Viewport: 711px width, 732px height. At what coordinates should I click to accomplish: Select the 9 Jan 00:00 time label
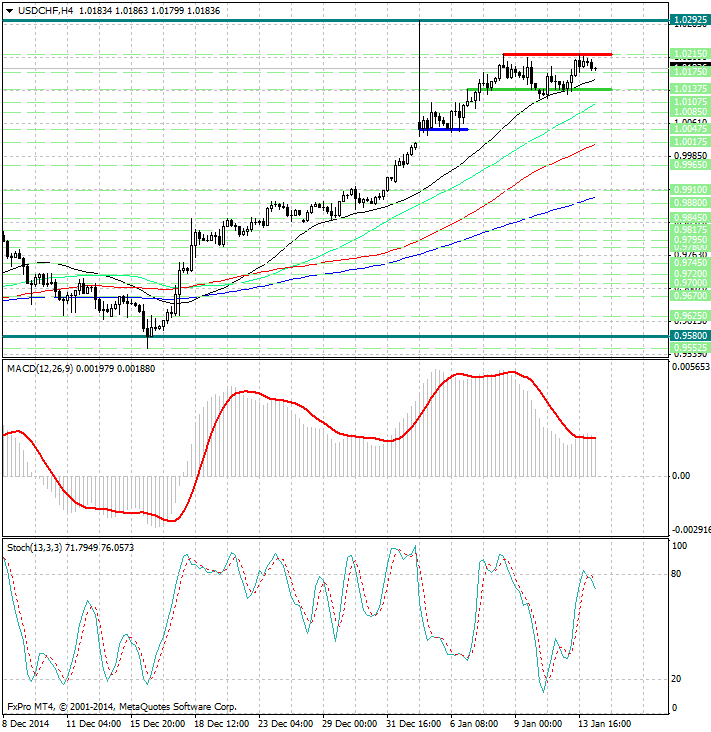coord(536,722)
